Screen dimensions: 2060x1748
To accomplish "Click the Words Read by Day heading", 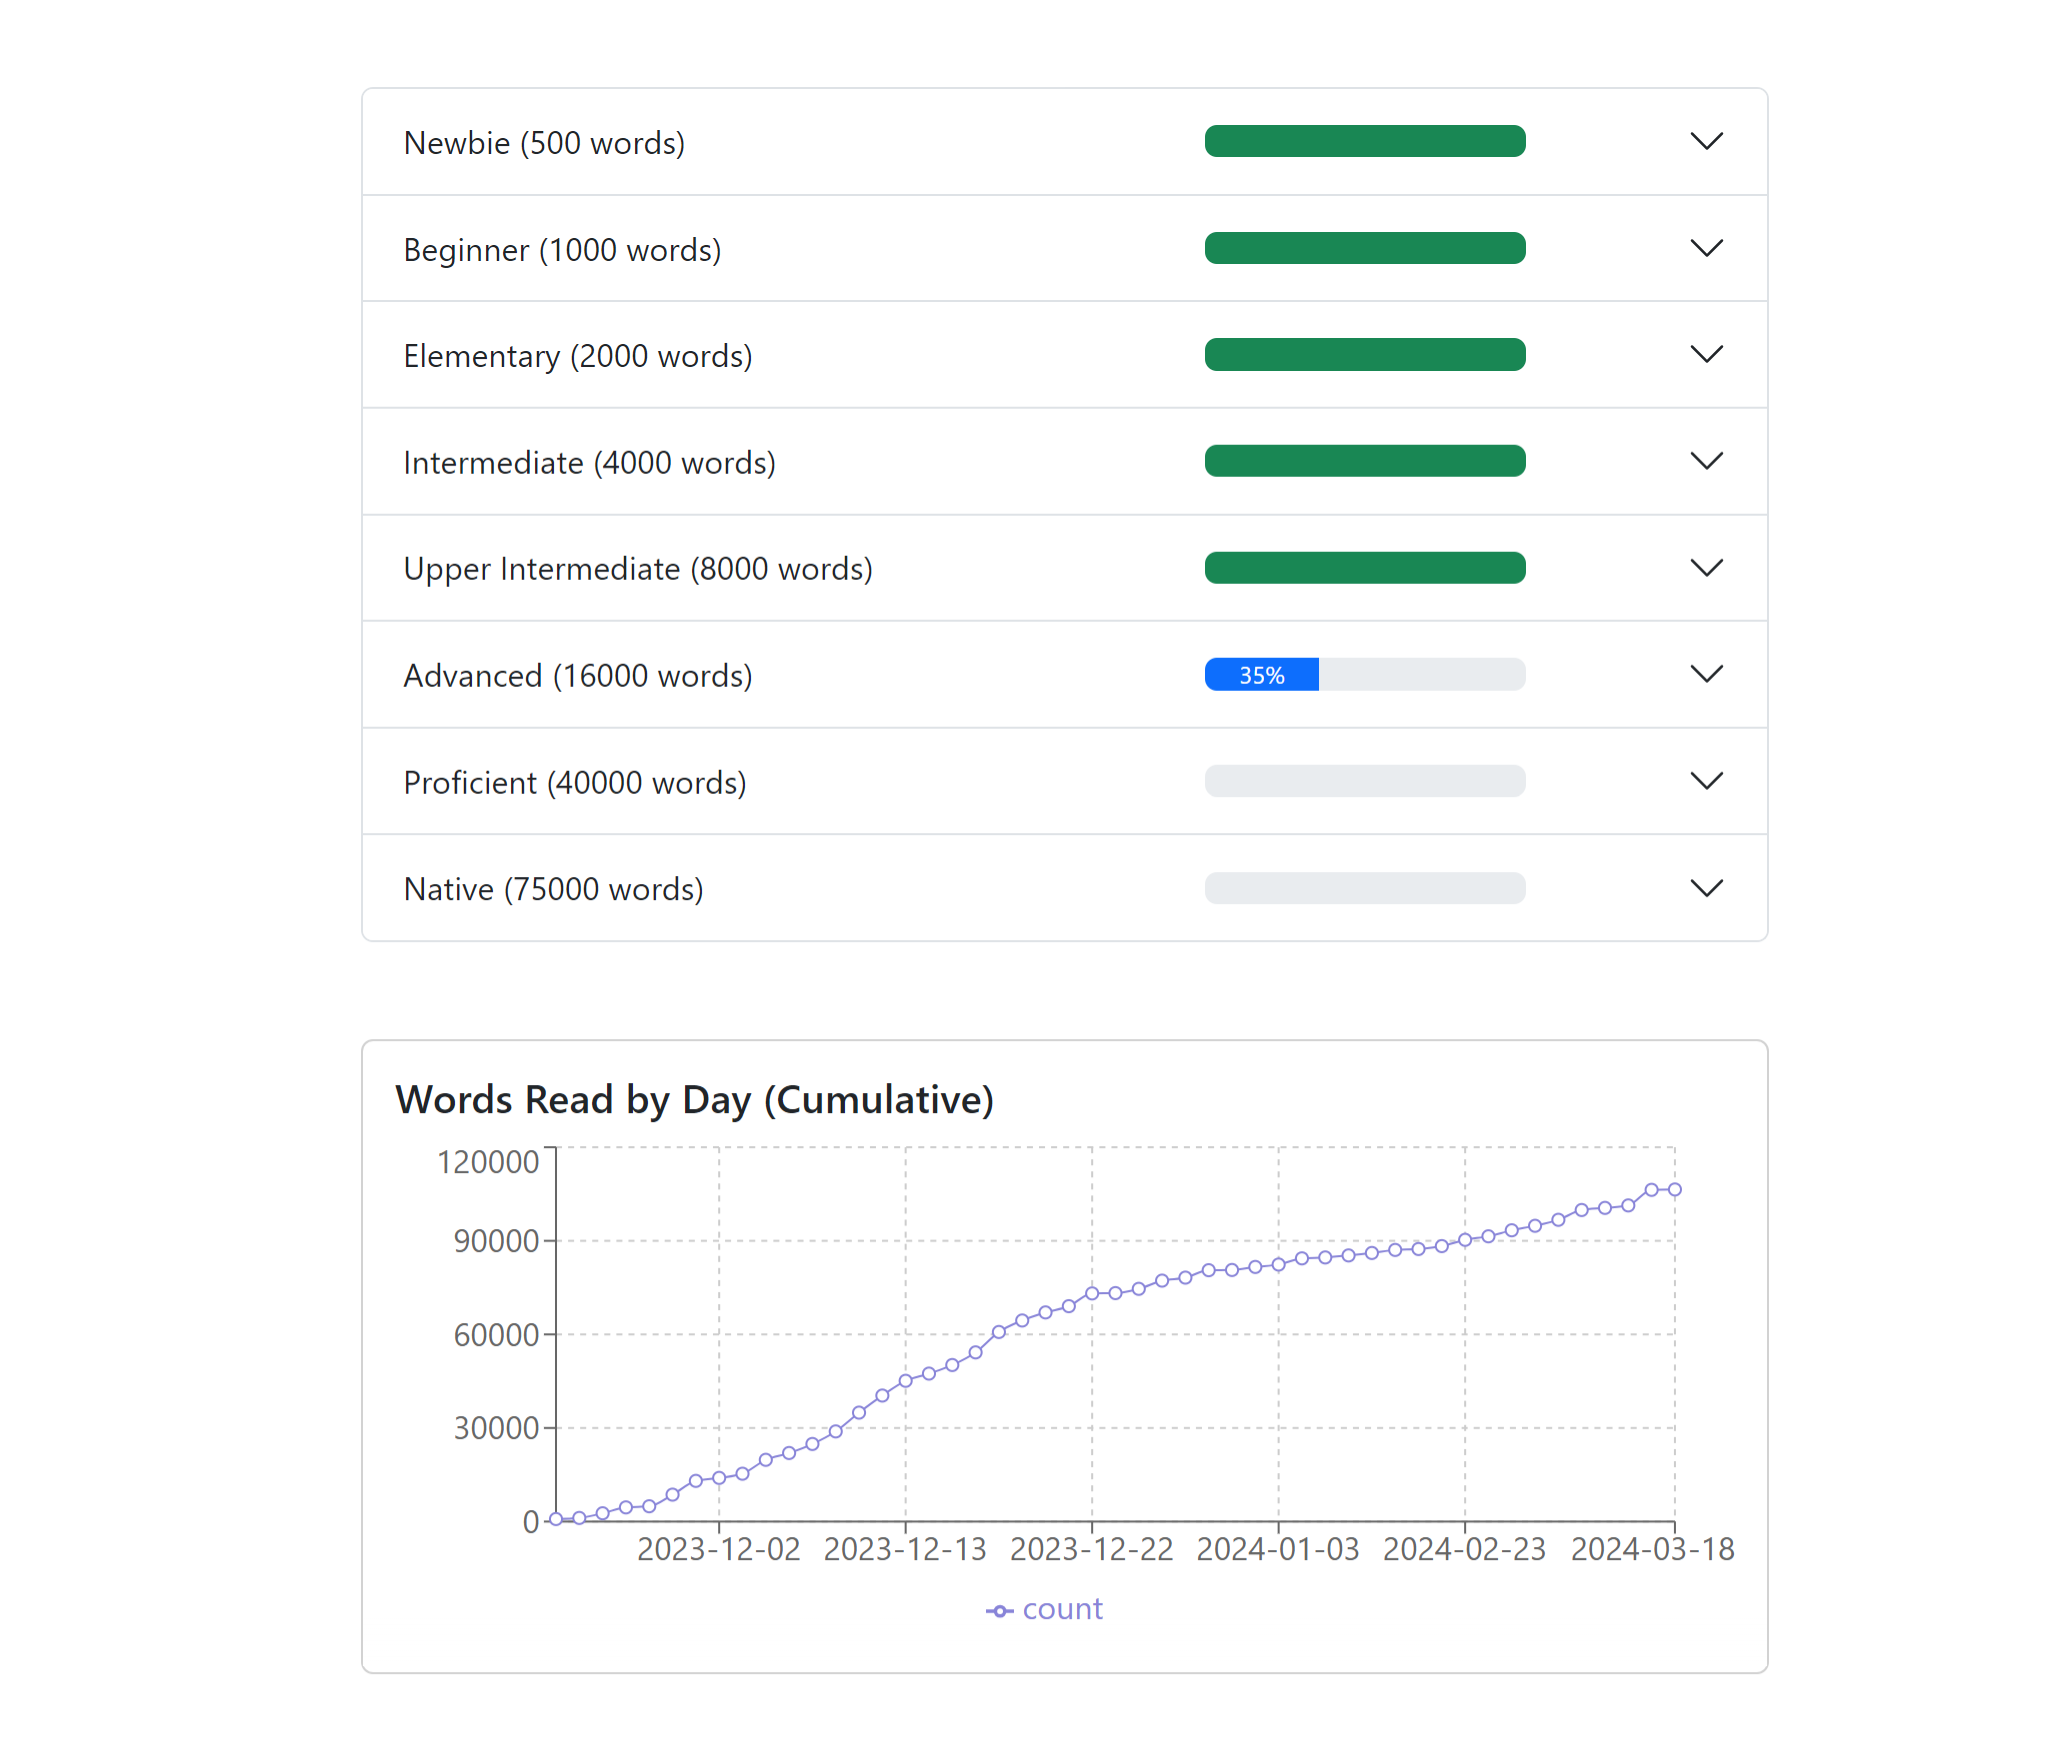I will tap(694, 1100).
